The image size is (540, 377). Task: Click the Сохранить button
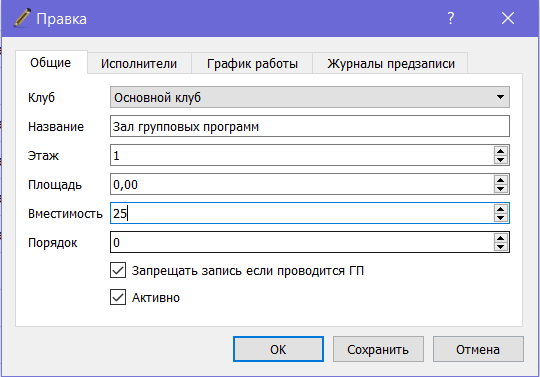pos(378,349)
